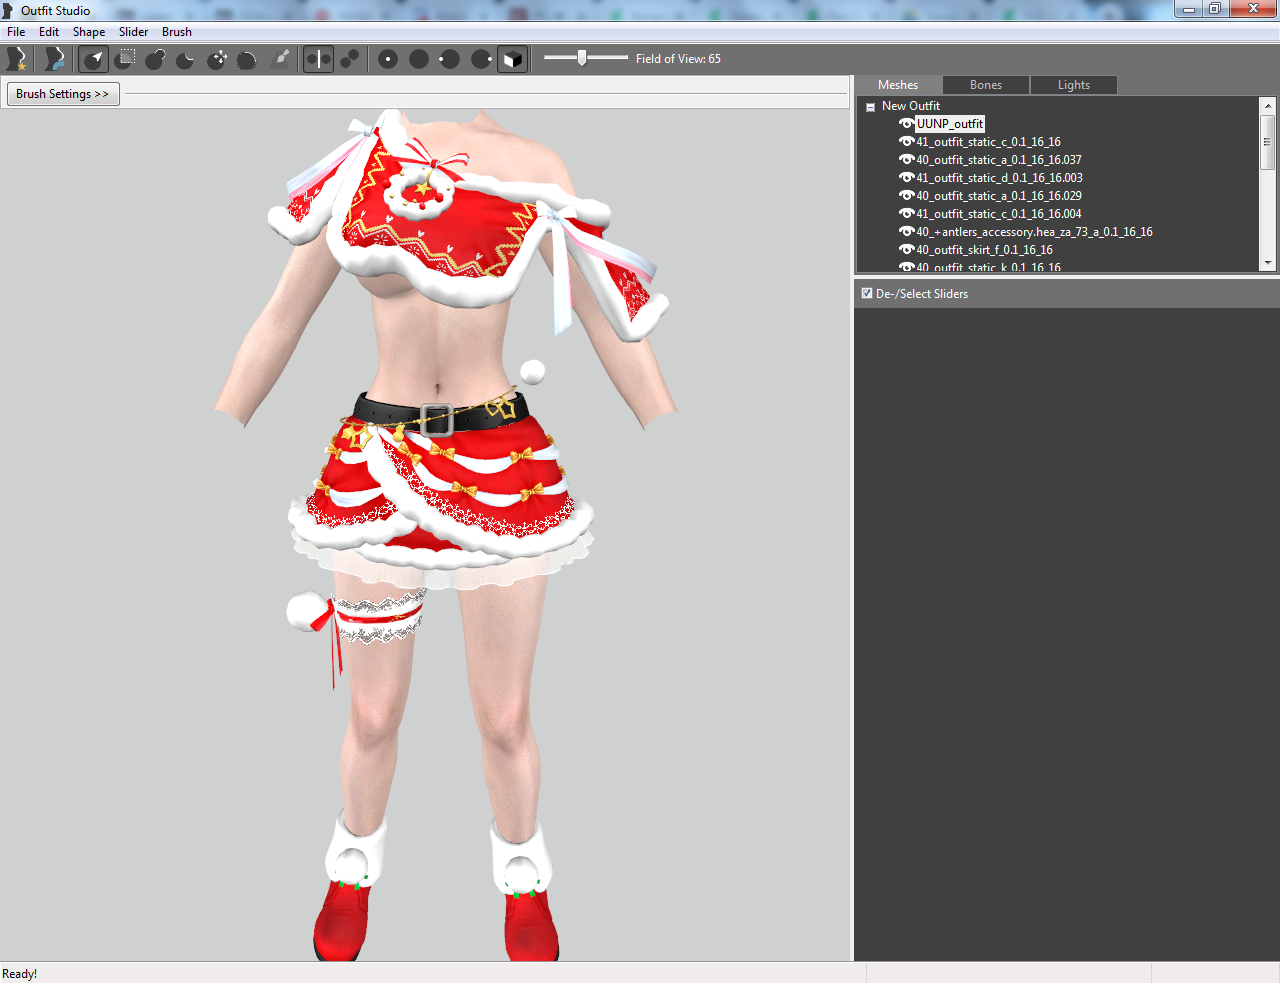Viewport: 1280px width, 984px height.
Task: Select mesh name 41_outfit_static_d_0.1_16_16.003
Action: tap(999, 178)
